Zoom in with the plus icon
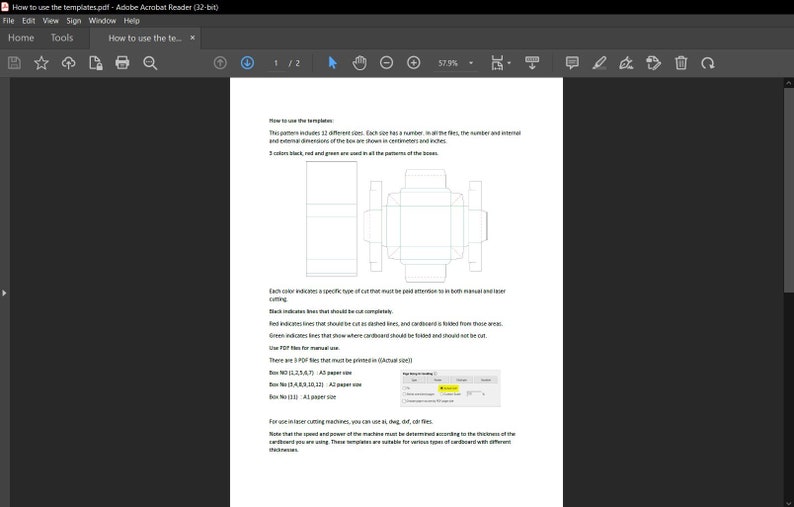 pyautogui.click(x=414, y=63)
